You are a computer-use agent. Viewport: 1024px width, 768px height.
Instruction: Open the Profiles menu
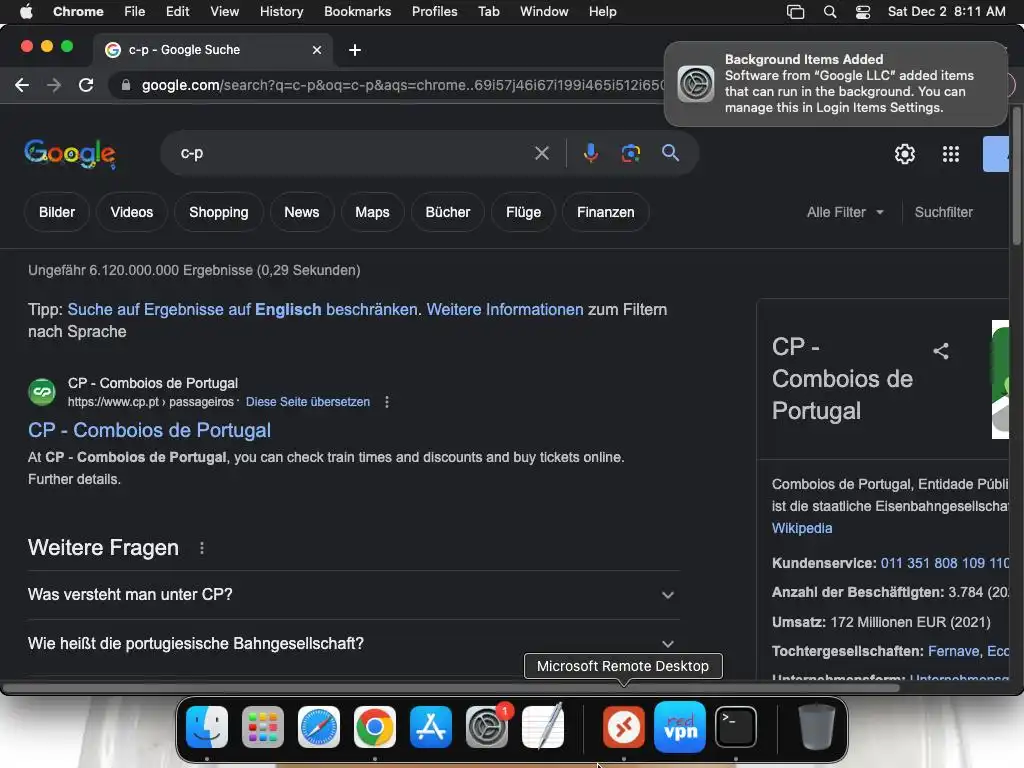[434, 12]
